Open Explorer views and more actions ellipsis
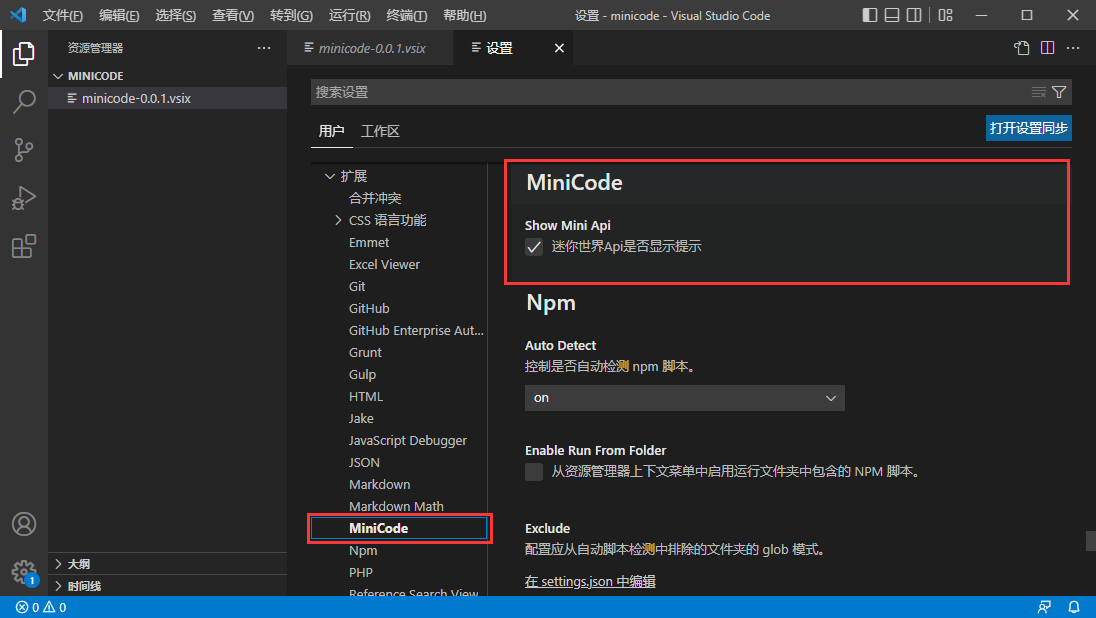Screen dimensions: 1096x618 264,48
